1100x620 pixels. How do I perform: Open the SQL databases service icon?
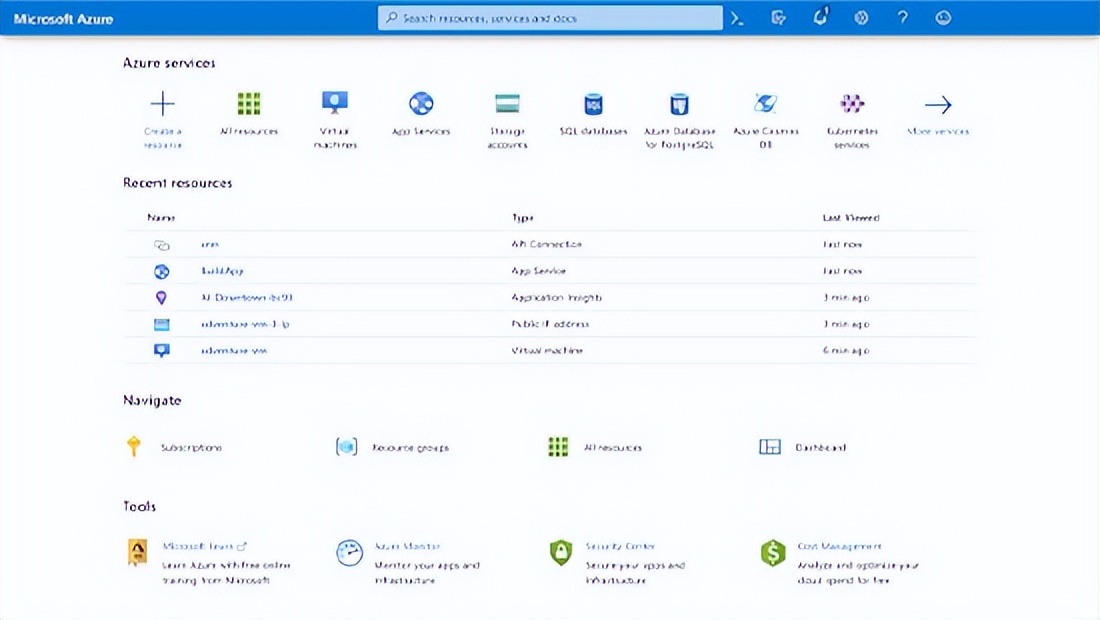click(593, 103)
